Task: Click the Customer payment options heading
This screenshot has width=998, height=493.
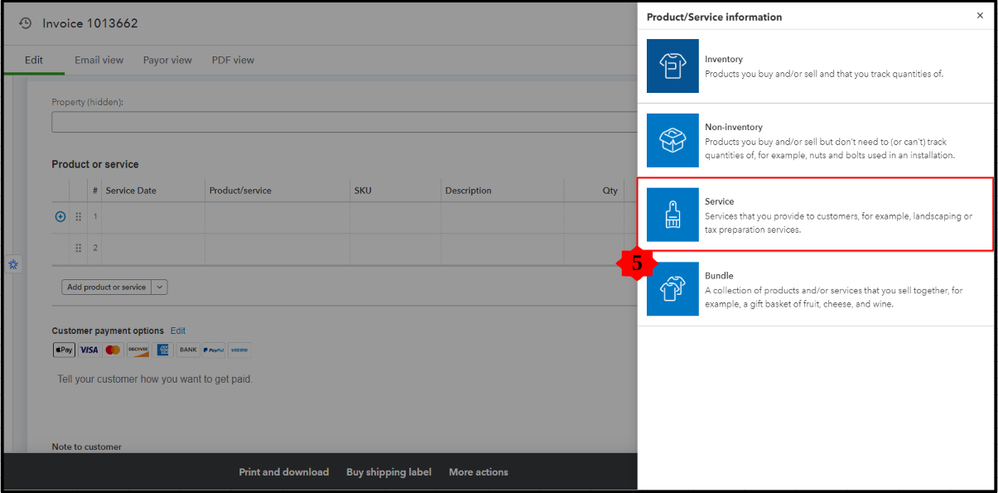Action: pos(108,331)
